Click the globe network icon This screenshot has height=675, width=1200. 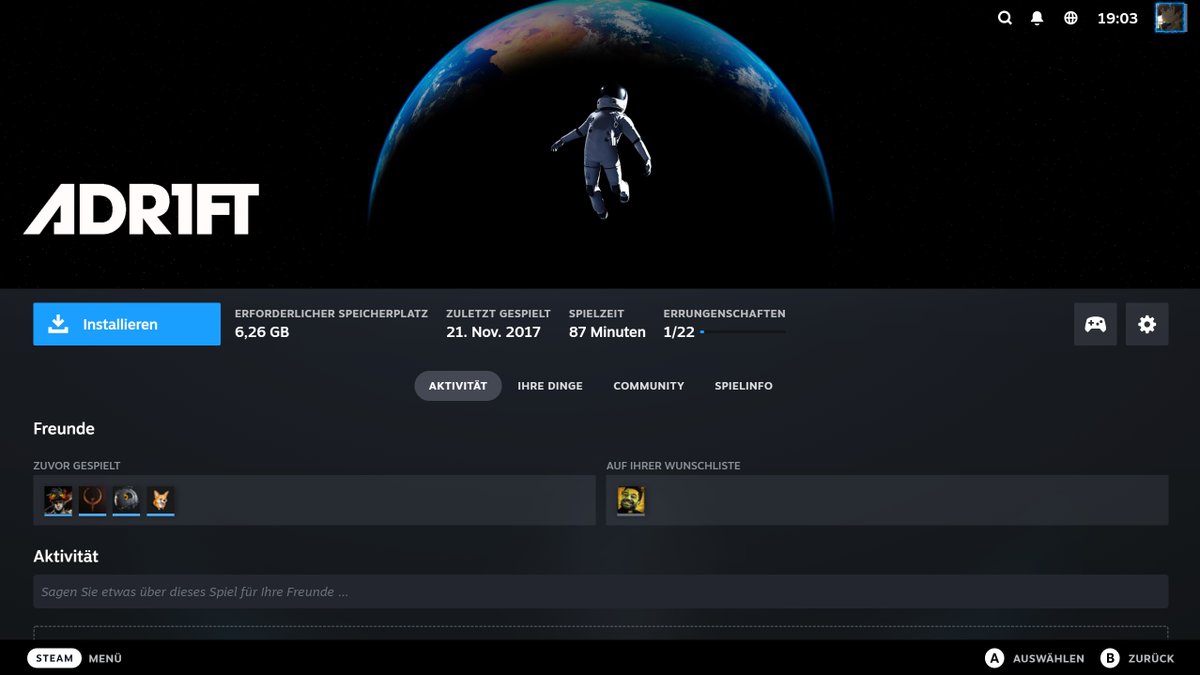(x=1071, y=18)
